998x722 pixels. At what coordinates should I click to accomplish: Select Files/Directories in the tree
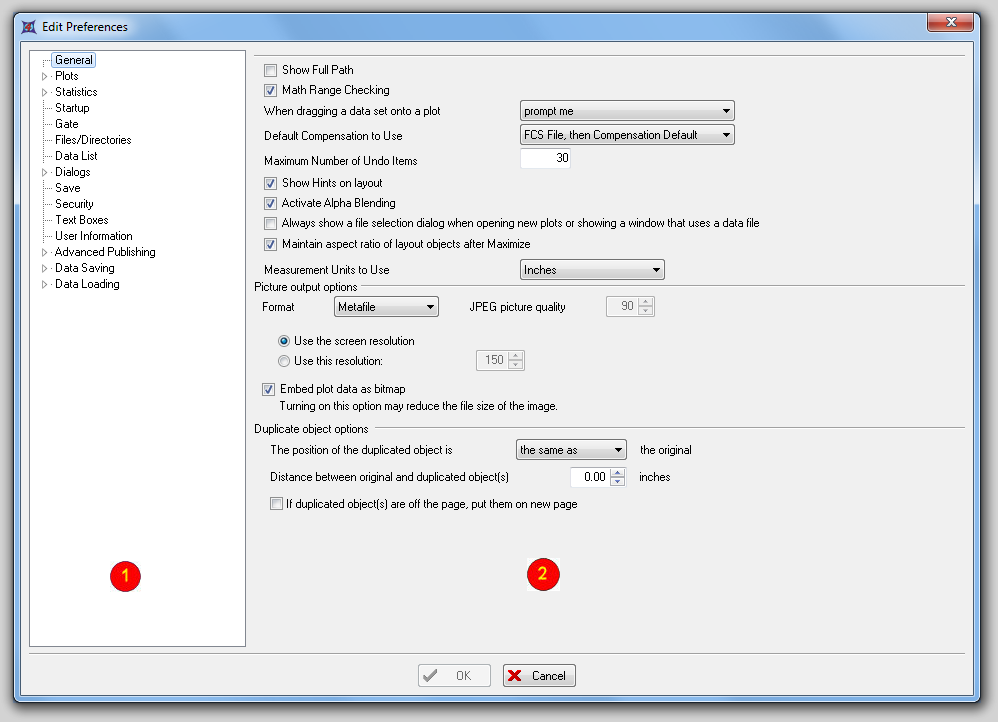(x=93, y=140)
